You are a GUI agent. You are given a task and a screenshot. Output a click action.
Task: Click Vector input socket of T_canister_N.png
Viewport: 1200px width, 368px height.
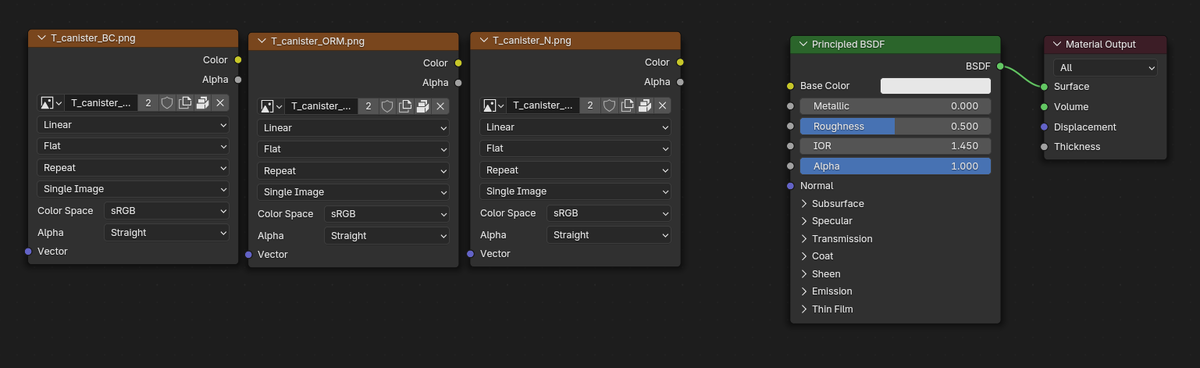471,254
